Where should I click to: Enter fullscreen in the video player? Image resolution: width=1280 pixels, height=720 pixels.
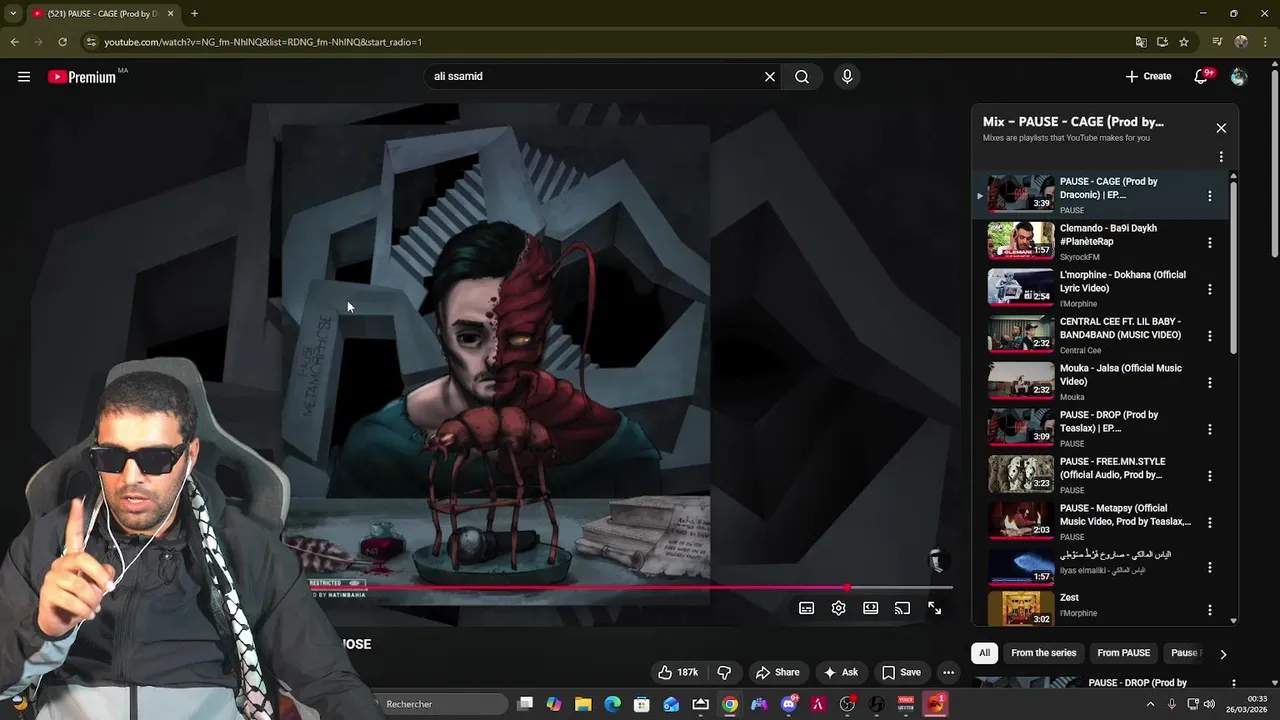(x=934, y=608)
